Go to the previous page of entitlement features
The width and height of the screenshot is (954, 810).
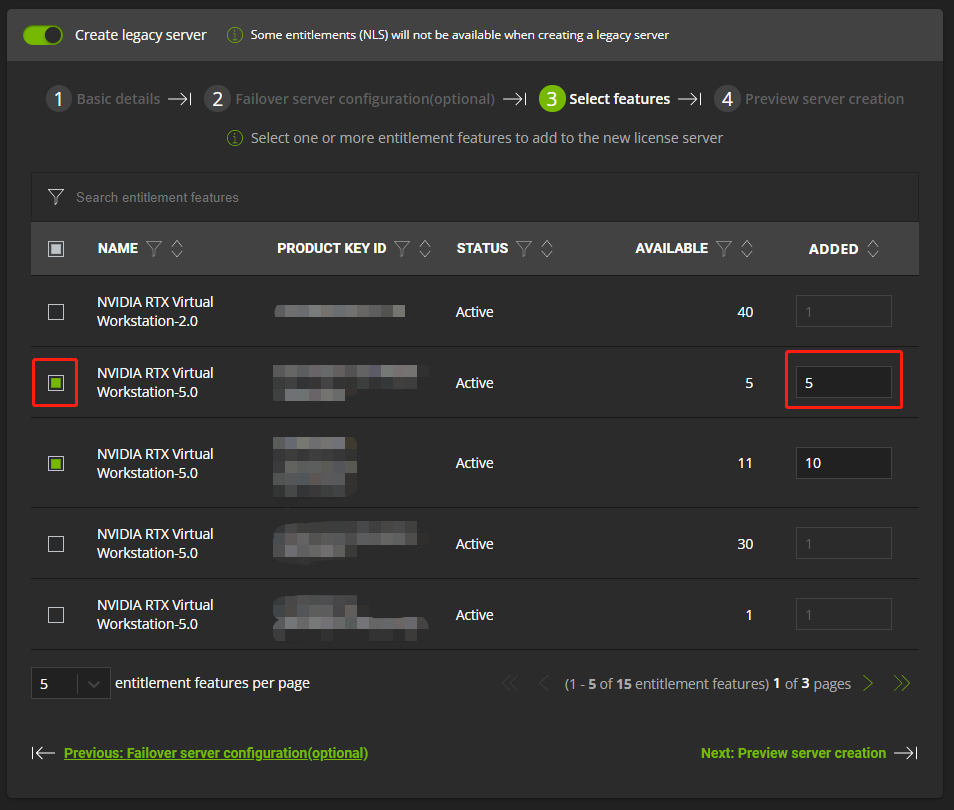pyautogui.click(x=544, y=683)
